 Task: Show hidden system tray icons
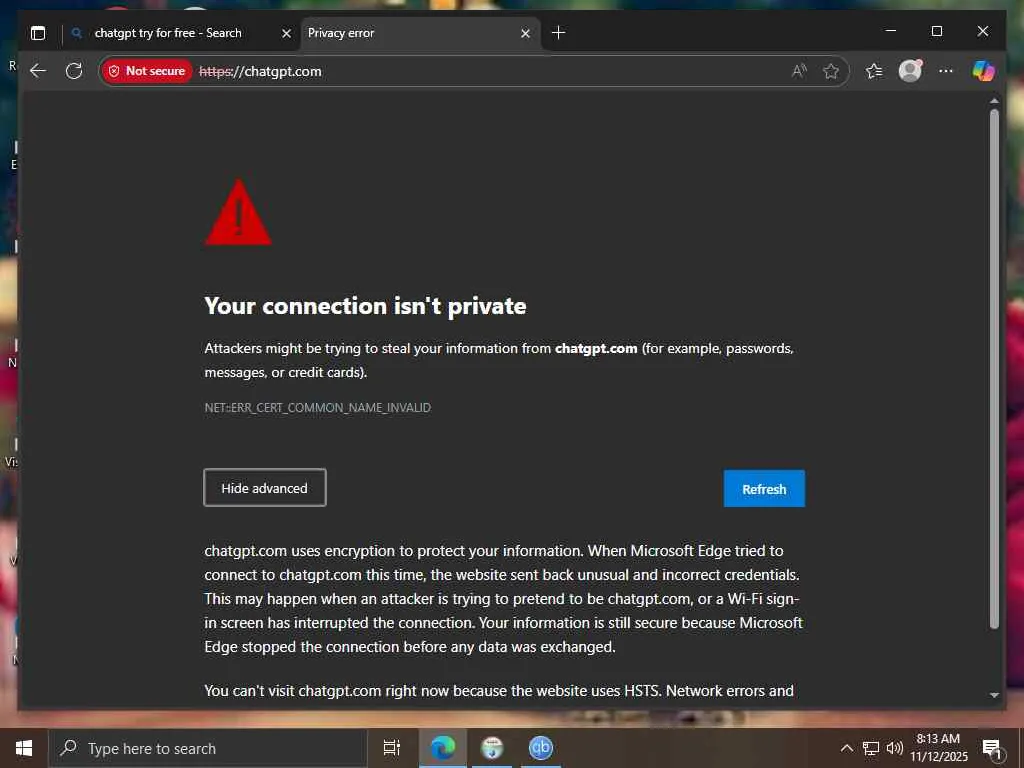846,748
